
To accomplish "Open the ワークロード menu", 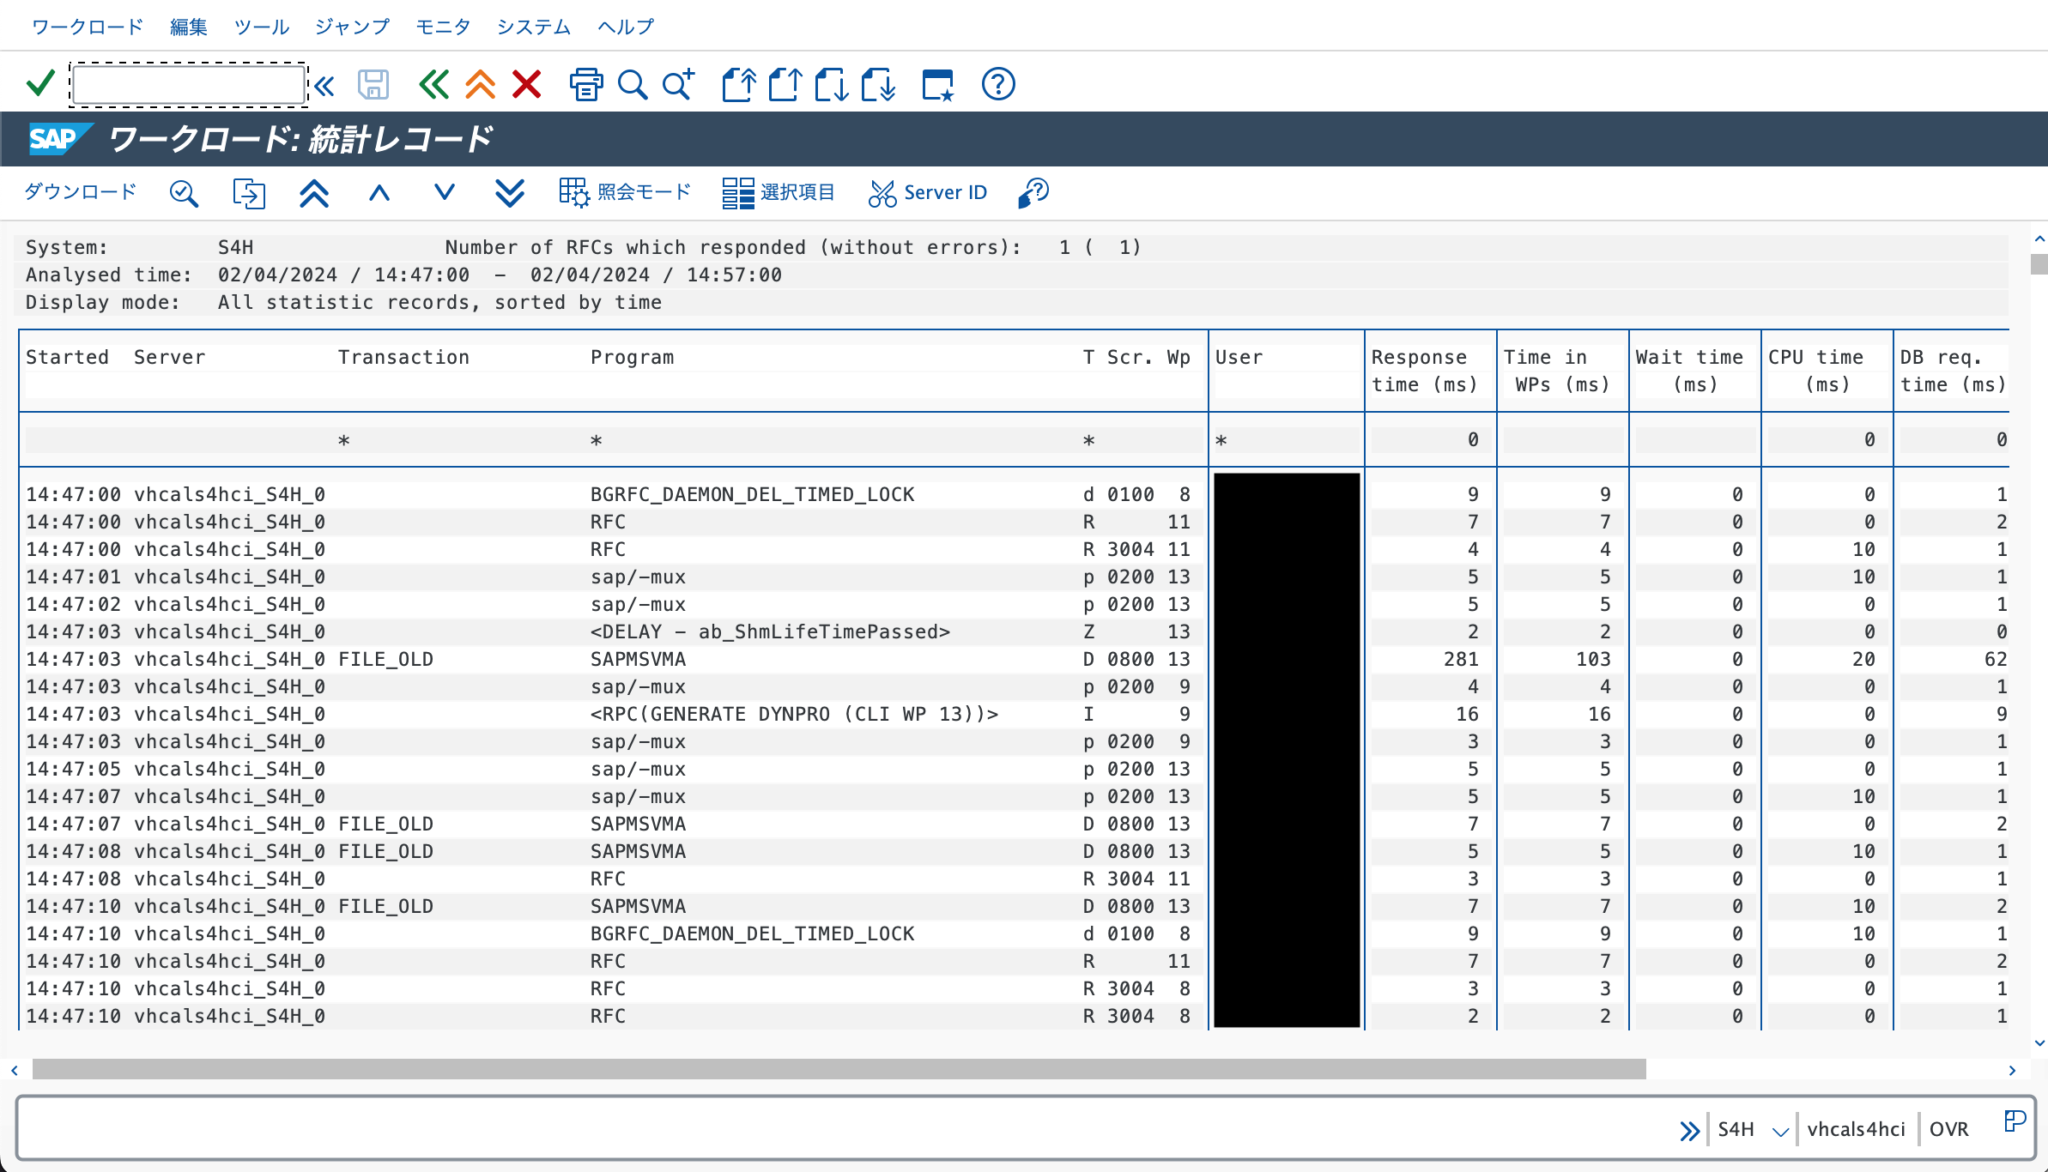I will tap(87, 27).
